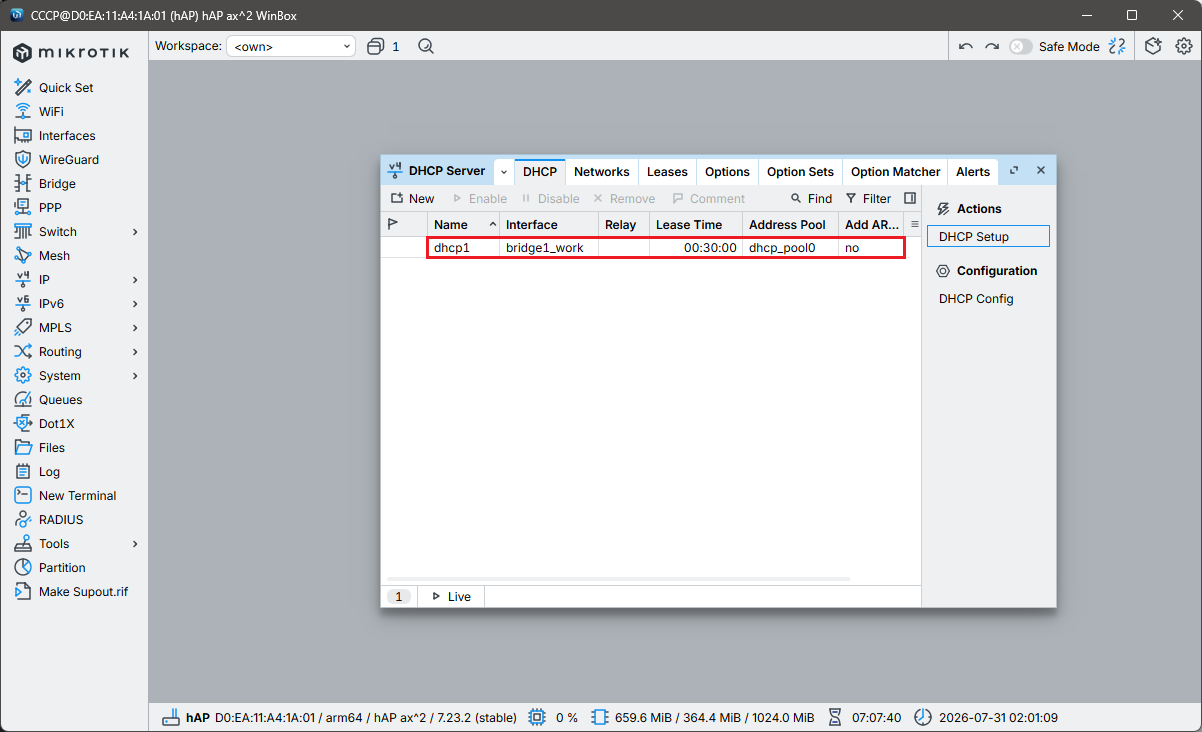Expand the System submenu
The height and width of the screenshot is (732, 1202).
tap(135, 375)
